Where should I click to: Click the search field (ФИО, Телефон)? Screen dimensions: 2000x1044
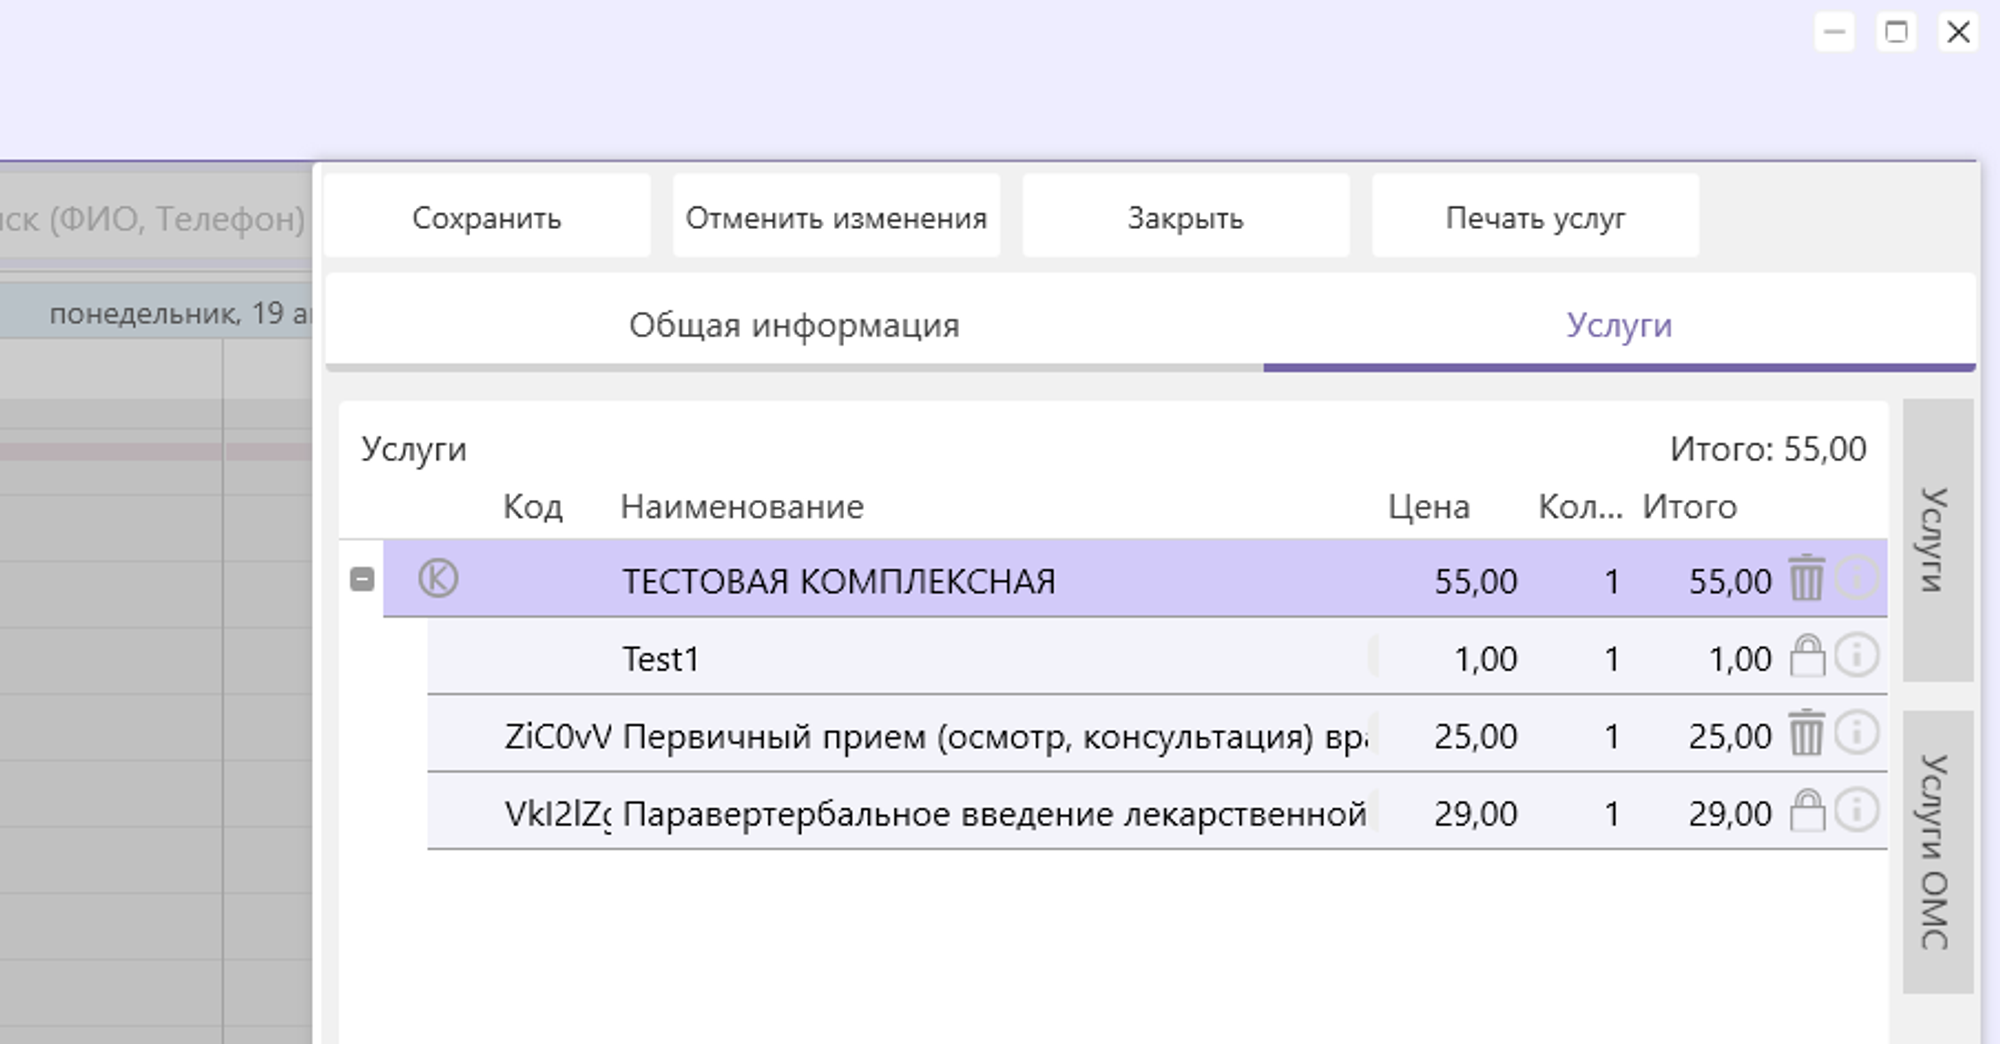click(x=155, y=218)
